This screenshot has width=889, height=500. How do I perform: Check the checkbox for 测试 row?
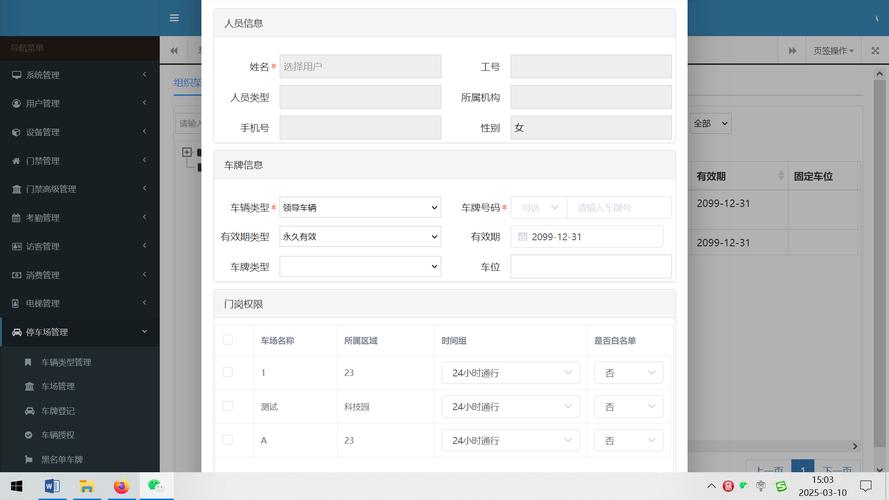click(228, 406)
